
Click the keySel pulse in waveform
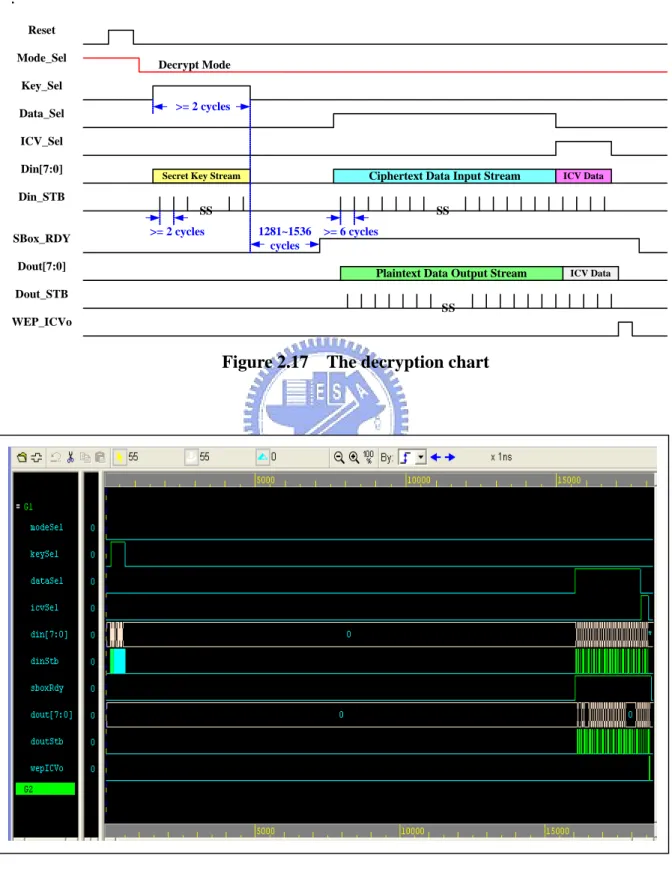point(118,553)
